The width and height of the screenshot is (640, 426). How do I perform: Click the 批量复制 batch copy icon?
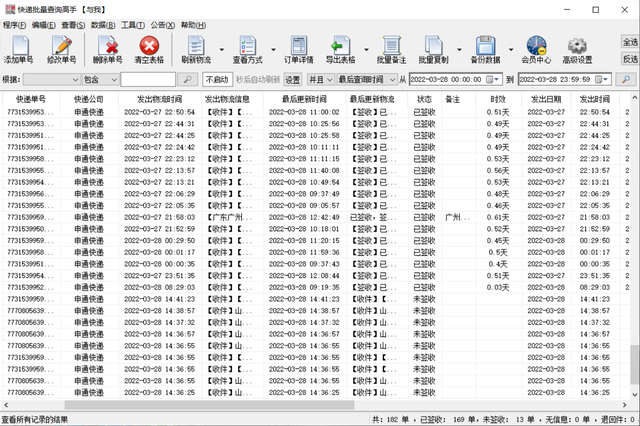[433, 49]
